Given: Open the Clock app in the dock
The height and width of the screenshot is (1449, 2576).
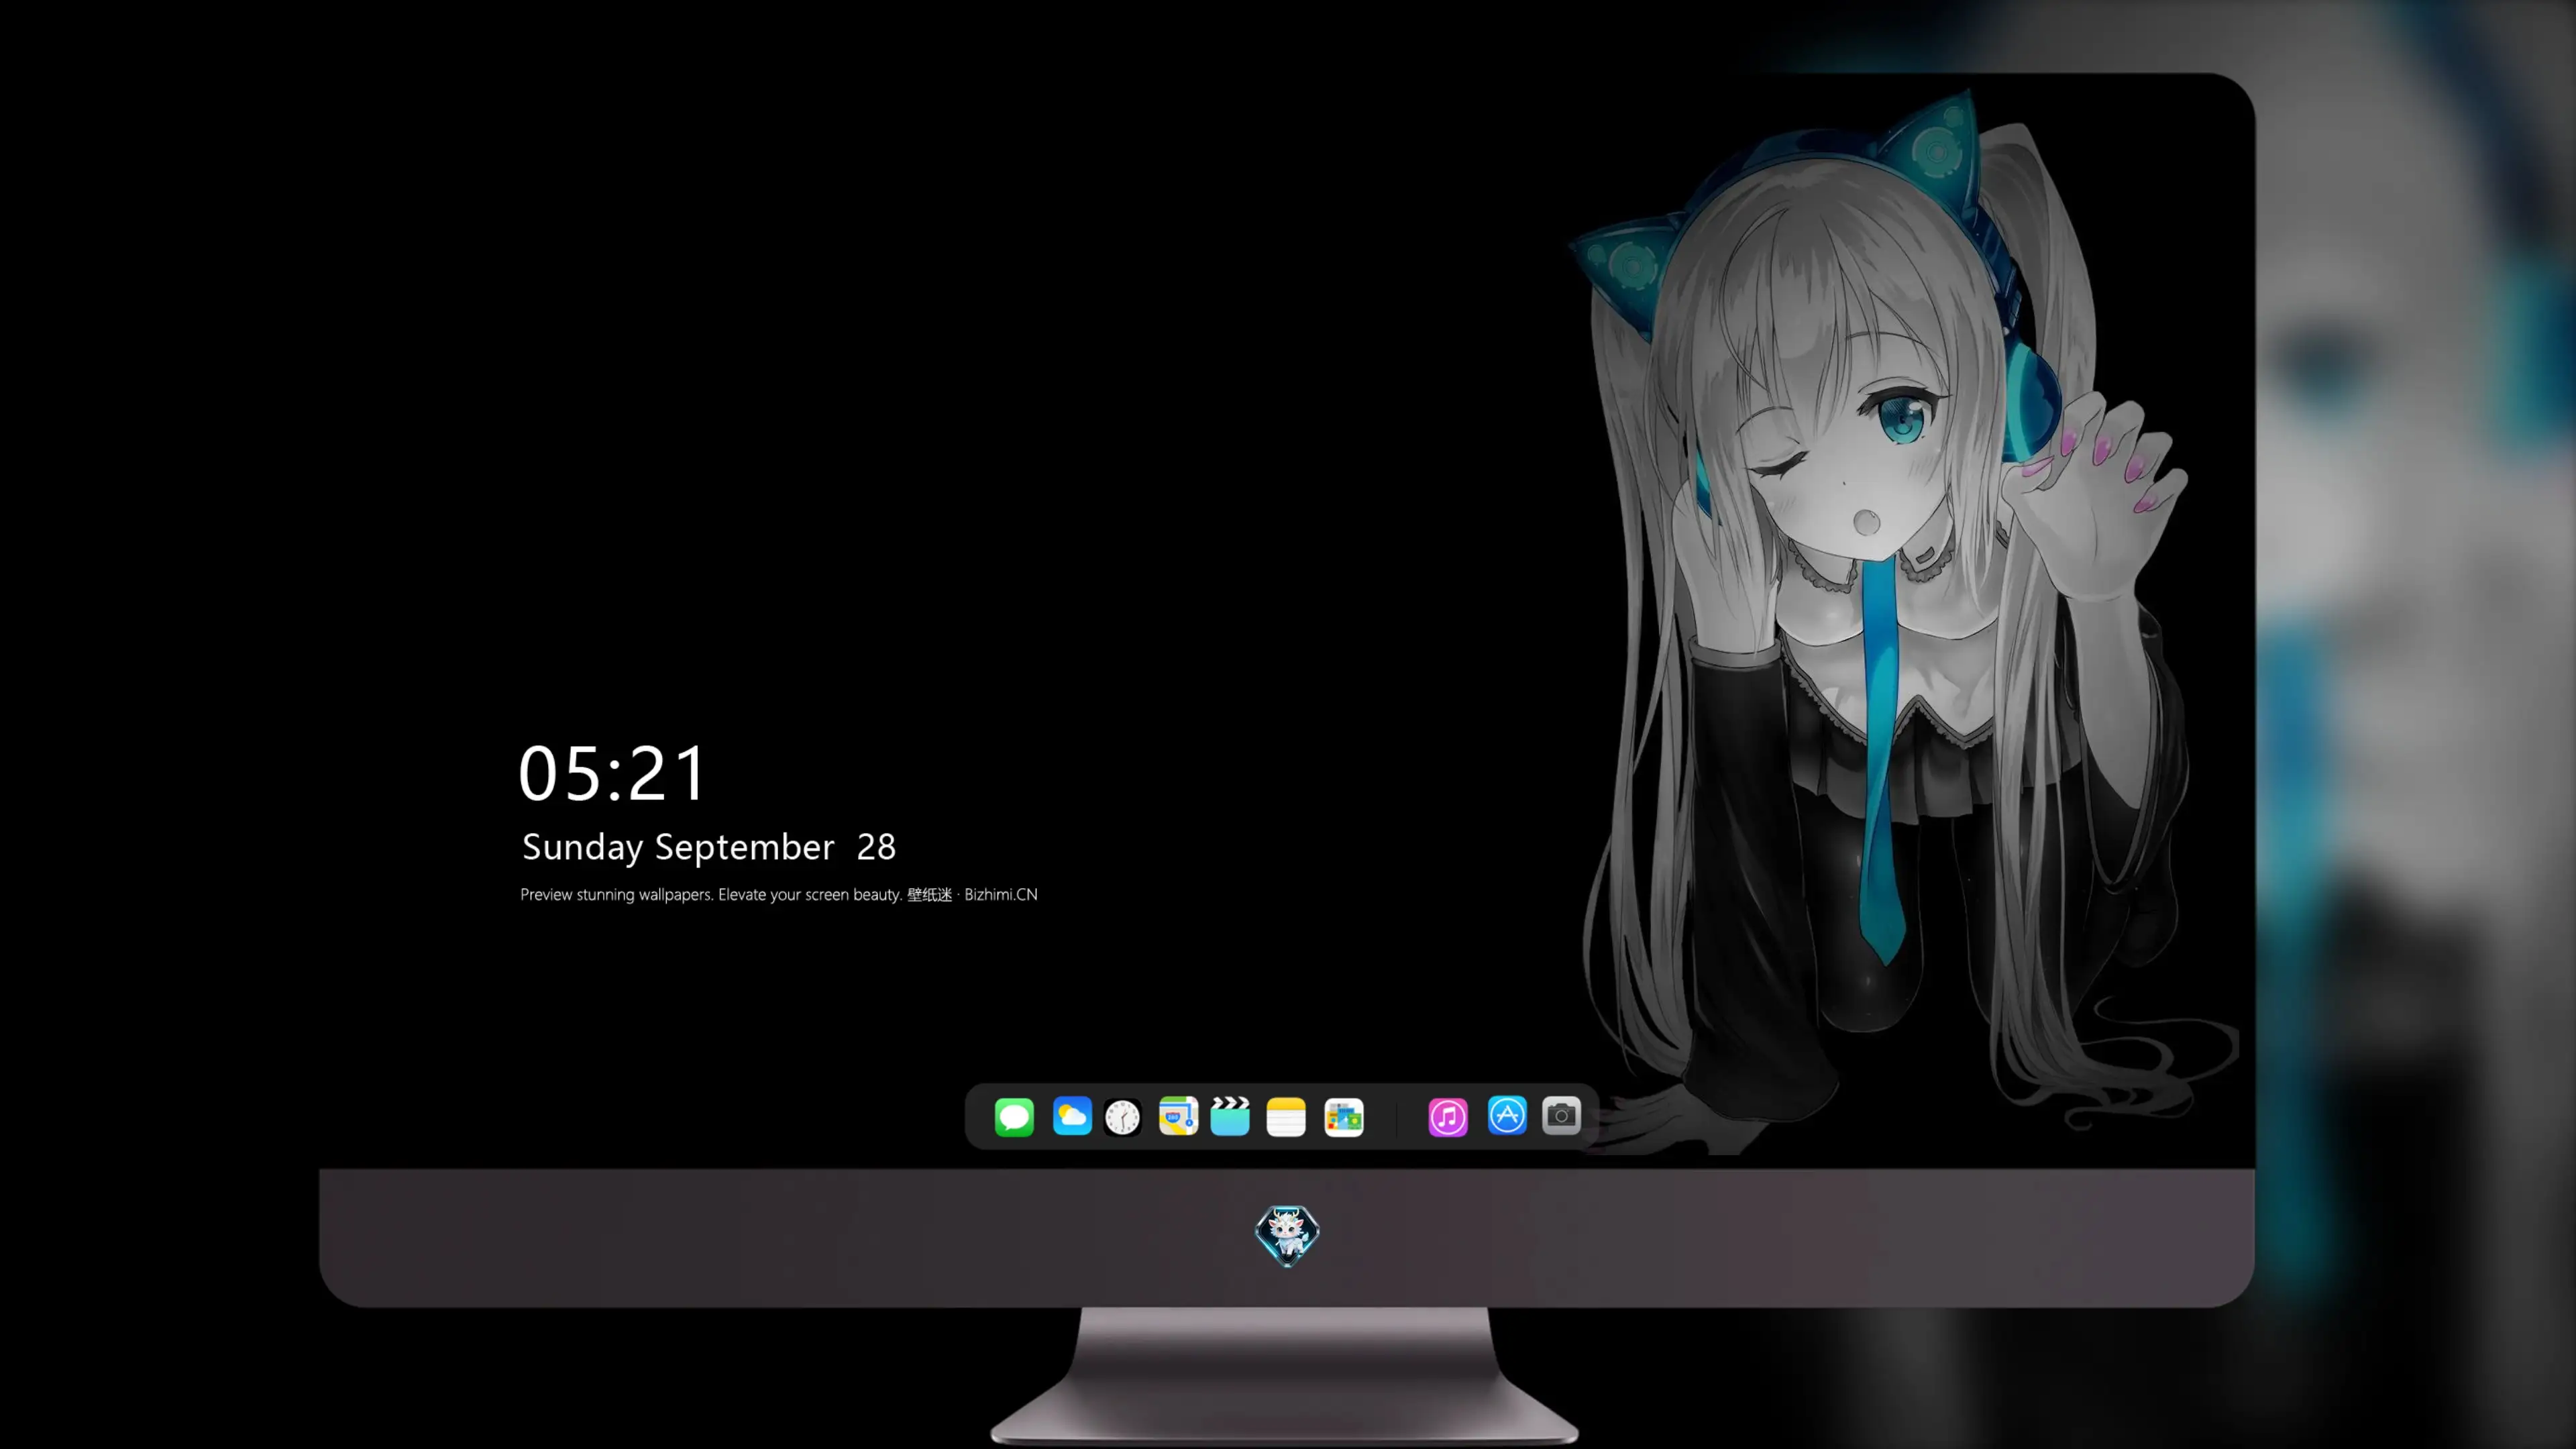Looking at the screenshot, I should (x=1122, y=1117).
